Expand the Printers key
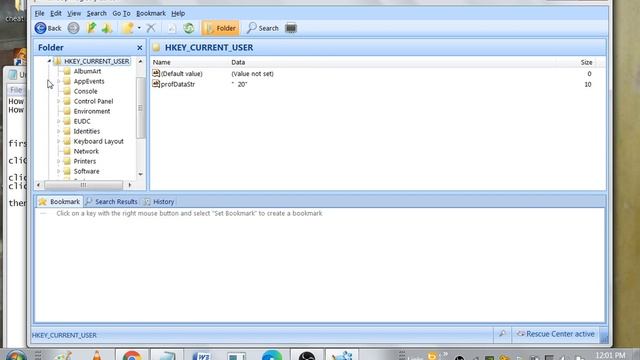640x360 pixels. coord(58,161)
